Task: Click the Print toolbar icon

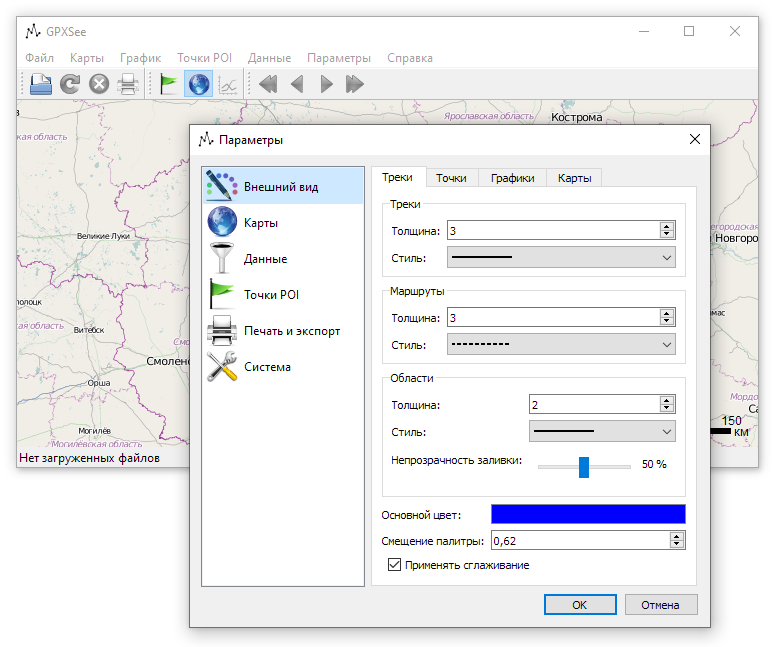Action: coord(128,84)
